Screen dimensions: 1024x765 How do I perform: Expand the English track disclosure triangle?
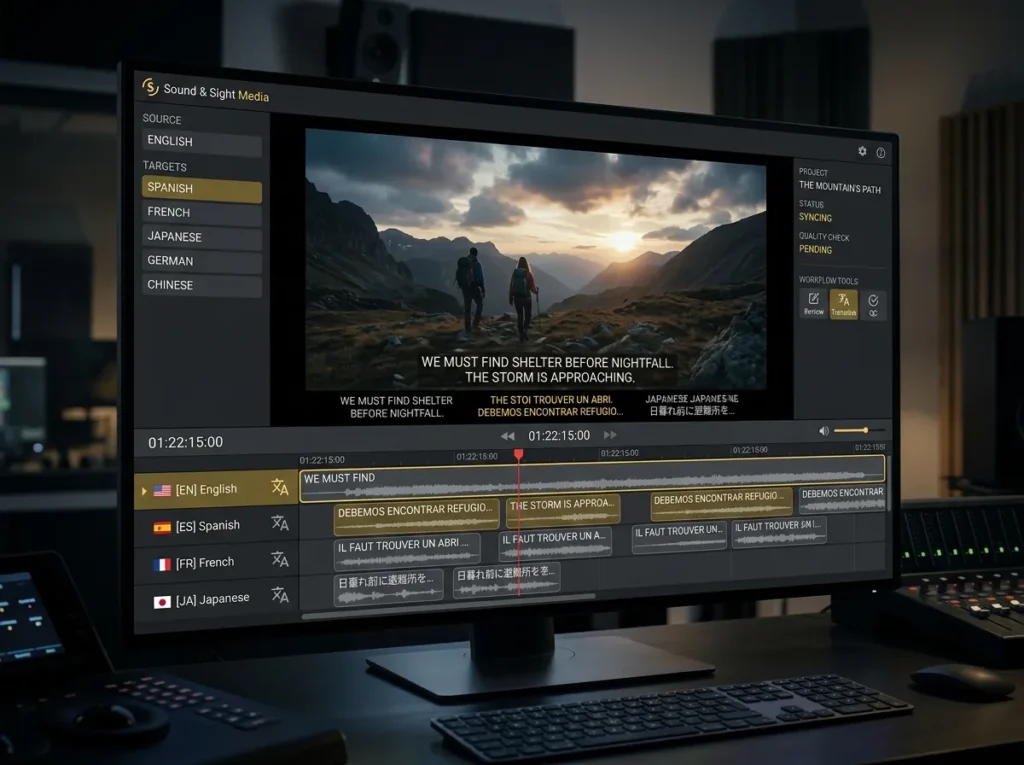click(x=144, y=491)
